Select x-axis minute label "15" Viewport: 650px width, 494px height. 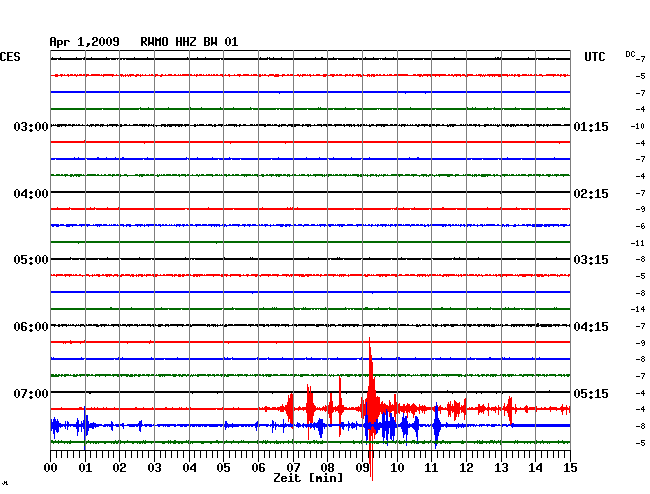coord(570,468)
